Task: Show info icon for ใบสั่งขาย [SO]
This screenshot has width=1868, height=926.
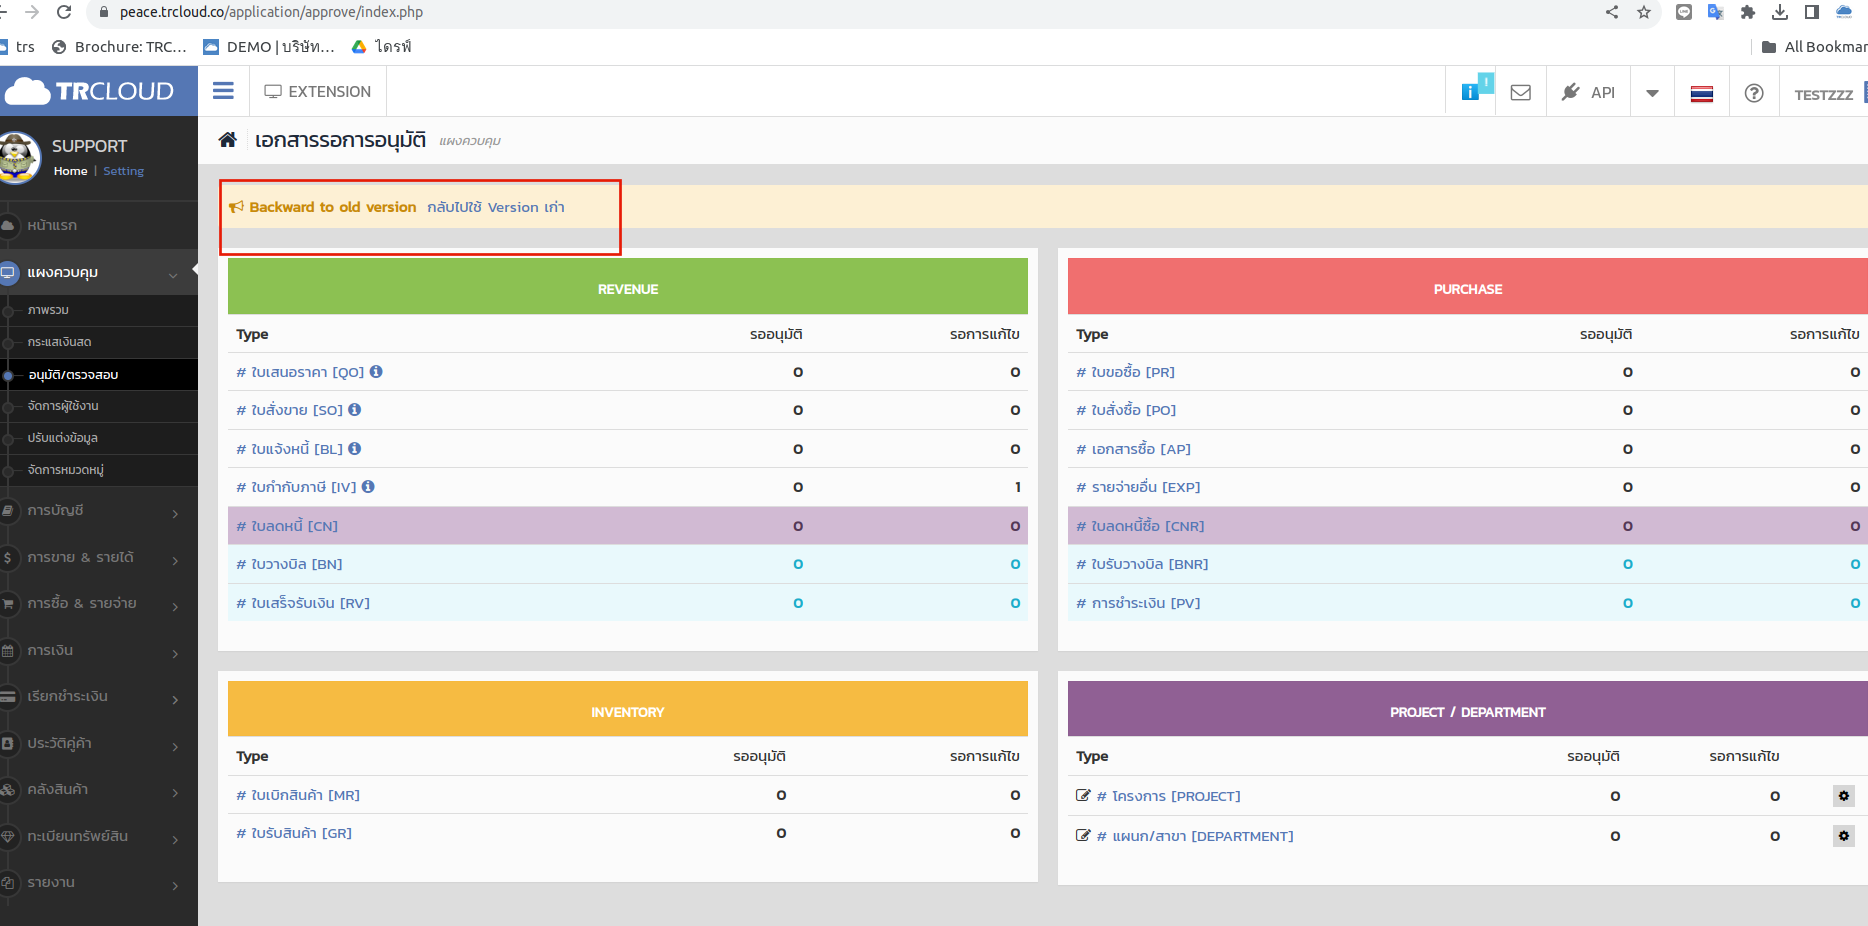Action: pyautogui.click(x=355, y=409)
